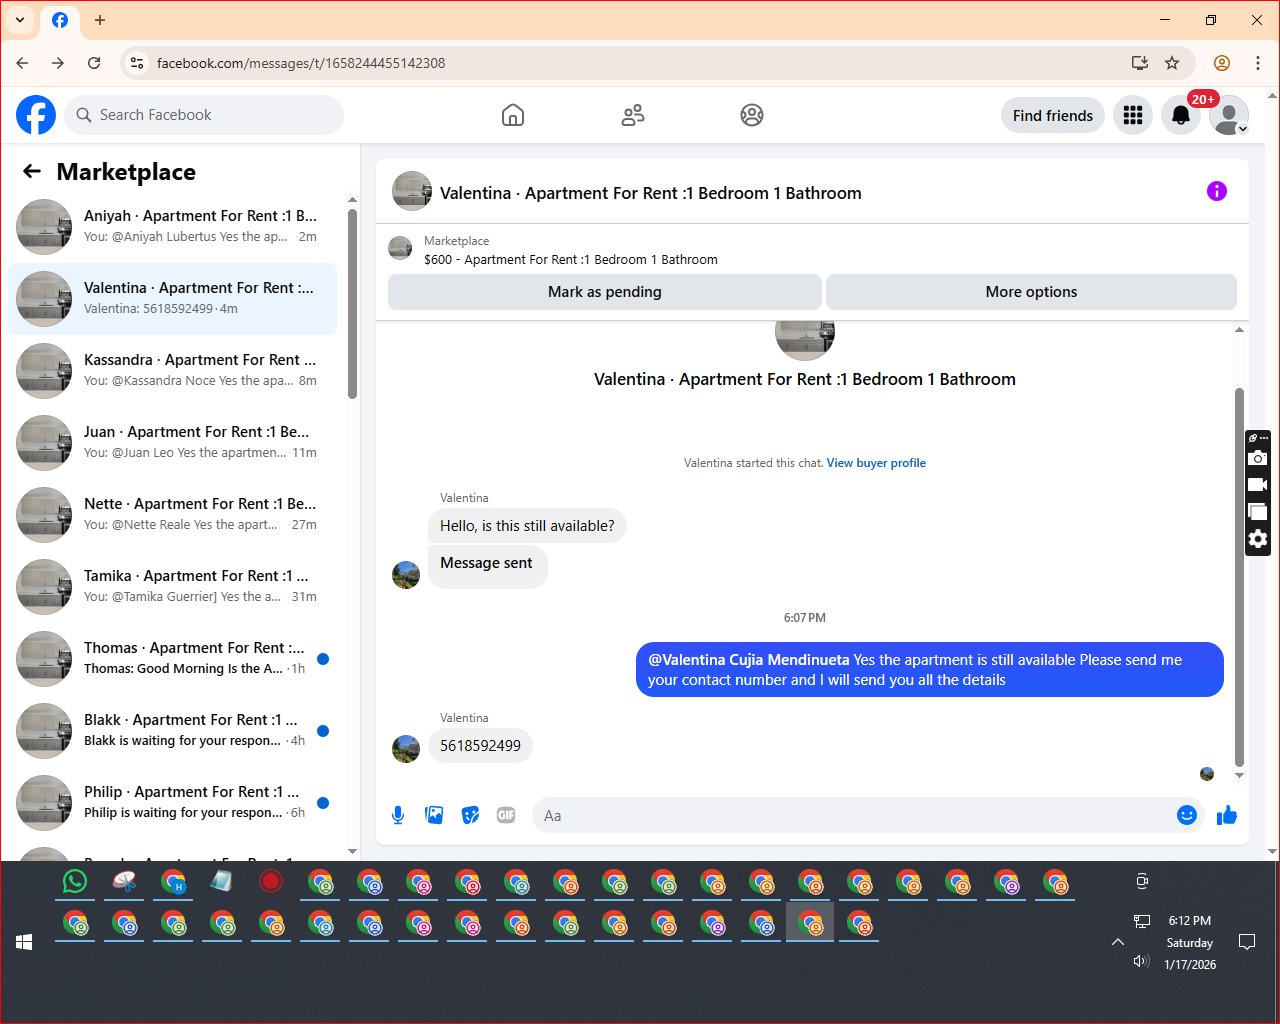
Task: Click the chat messages scrollbar
Action: pyautogui.click(x=1240, y=577)
